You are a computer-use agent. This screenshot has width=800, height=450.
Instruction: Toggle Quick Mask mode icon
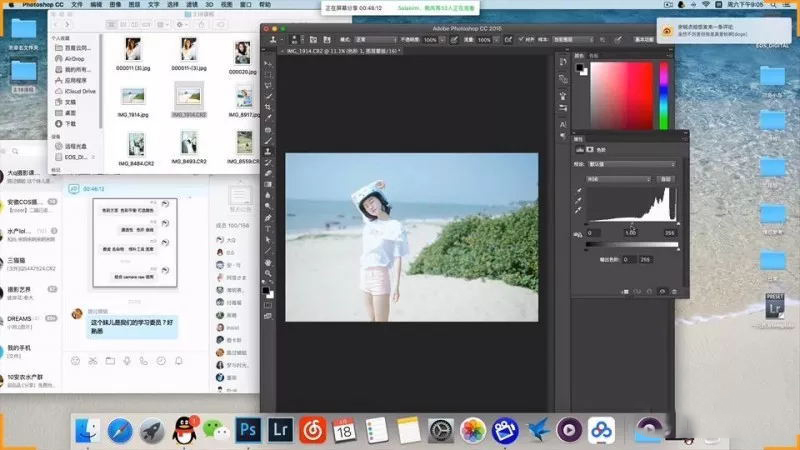point(268,305)
